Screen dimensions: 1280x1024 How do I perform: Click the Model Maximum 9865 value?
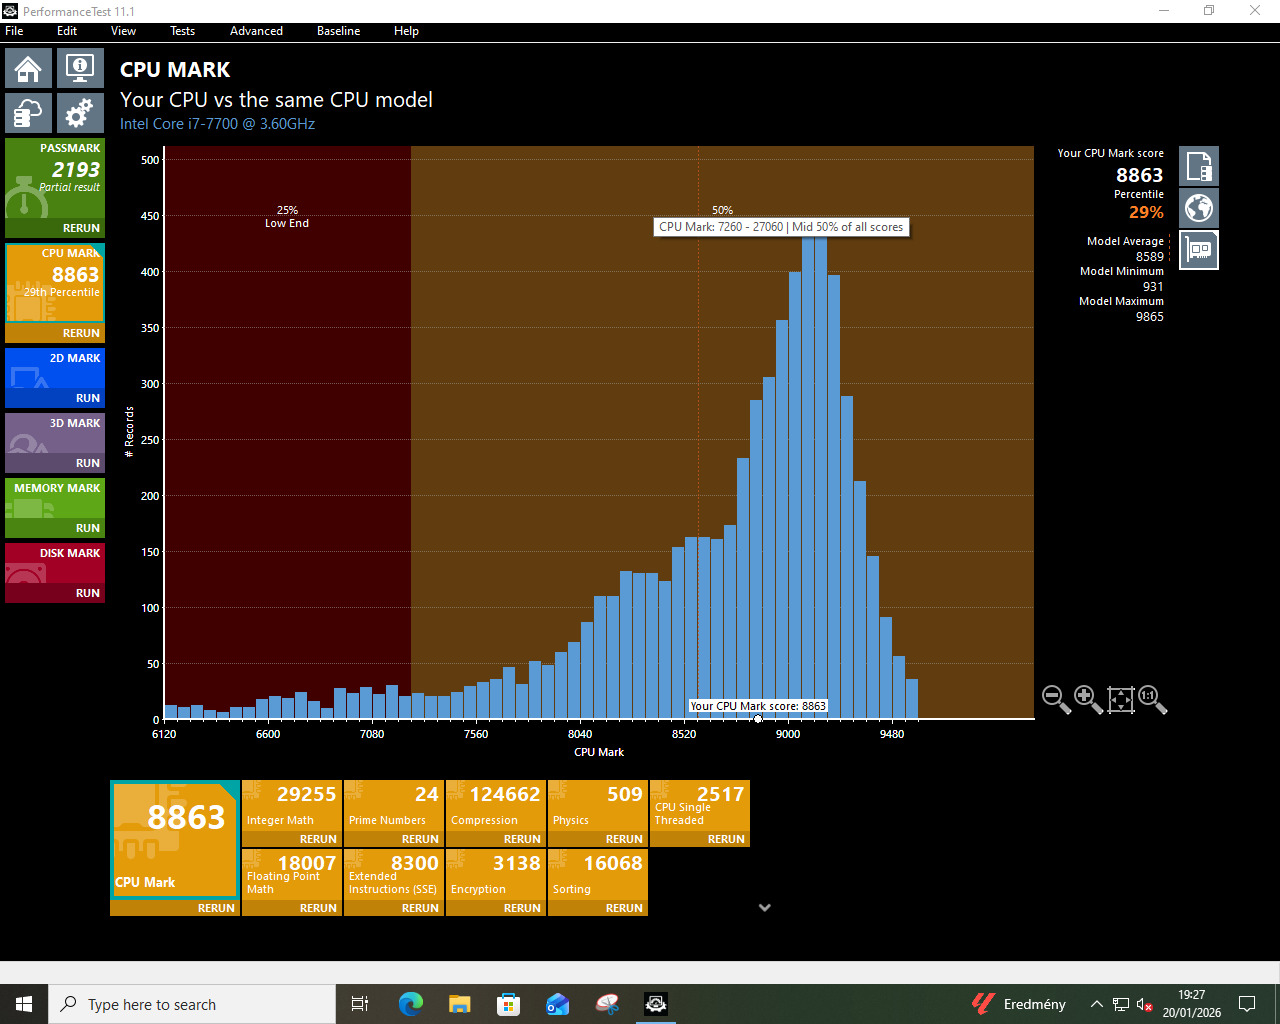point(1149,317)
